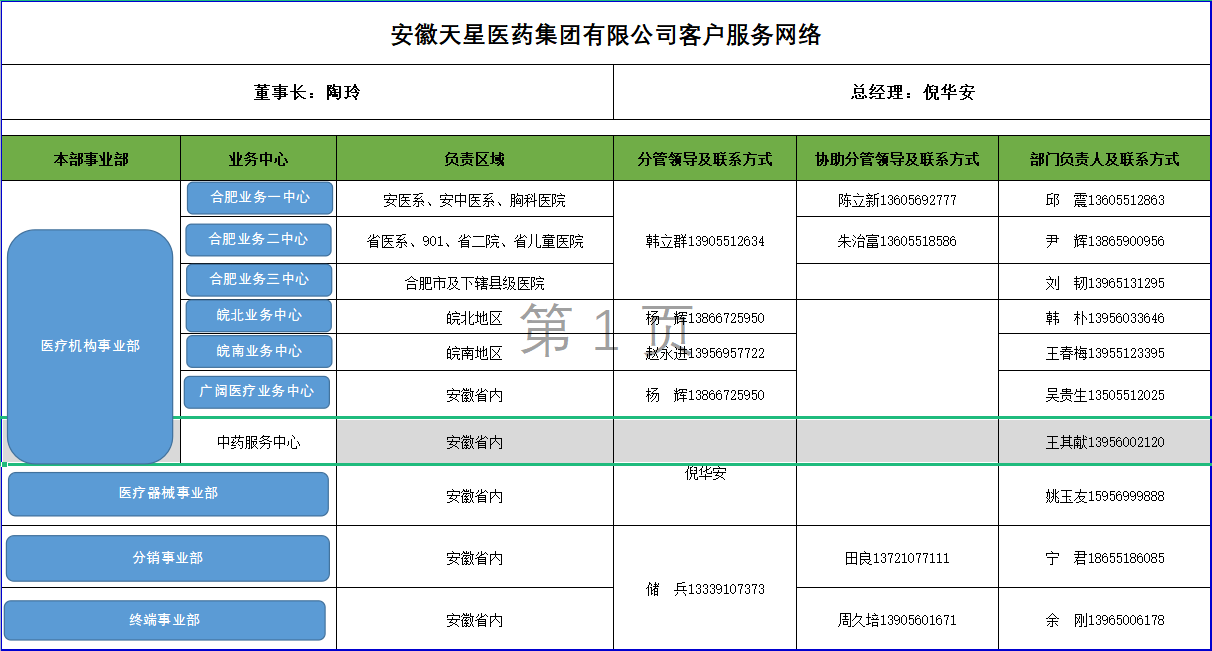This screenshot has height=651, width=1212.
Task: Click the 负责区域 column header
Action: [x=475, y=159]
